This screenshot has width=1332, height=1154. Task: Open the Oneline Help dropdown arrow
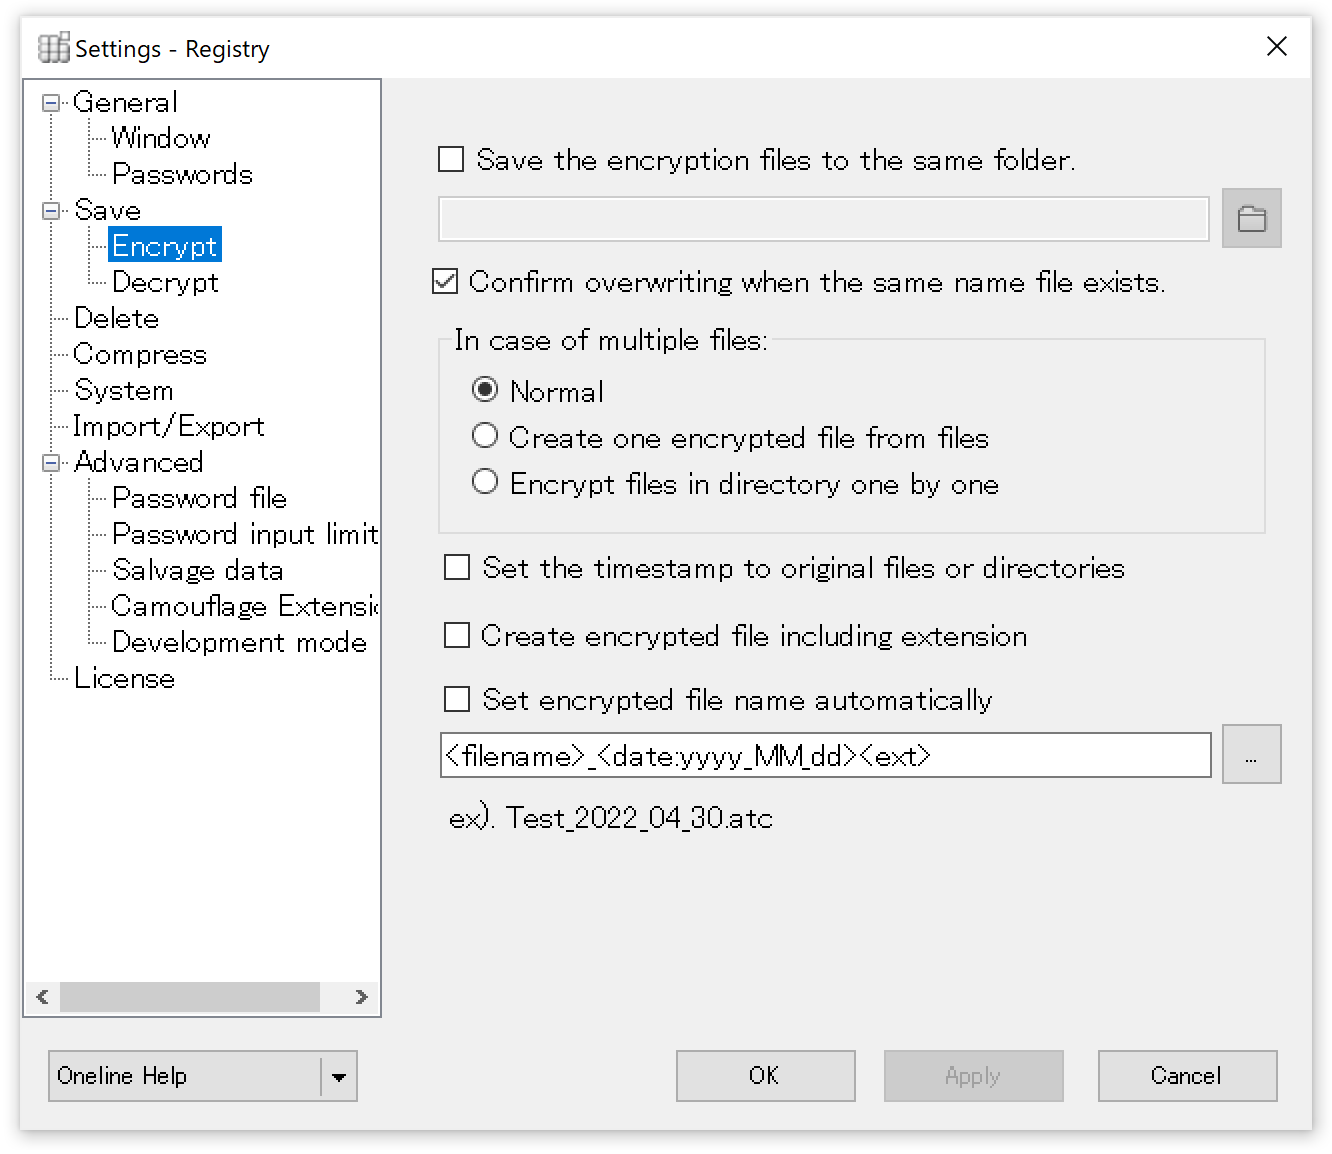click(x=338, y=1077)
